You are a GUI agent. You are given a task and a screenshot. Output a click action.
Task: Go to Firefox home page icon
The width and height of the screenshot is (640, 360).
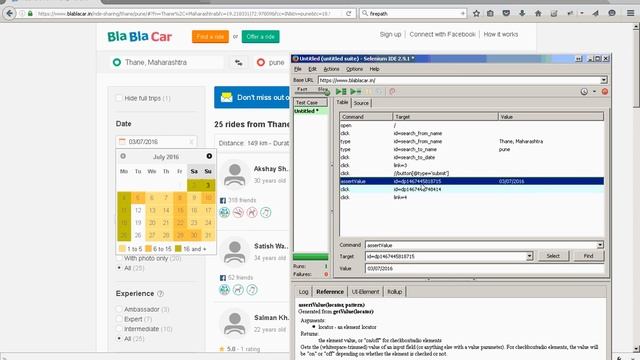click(538, 13)
